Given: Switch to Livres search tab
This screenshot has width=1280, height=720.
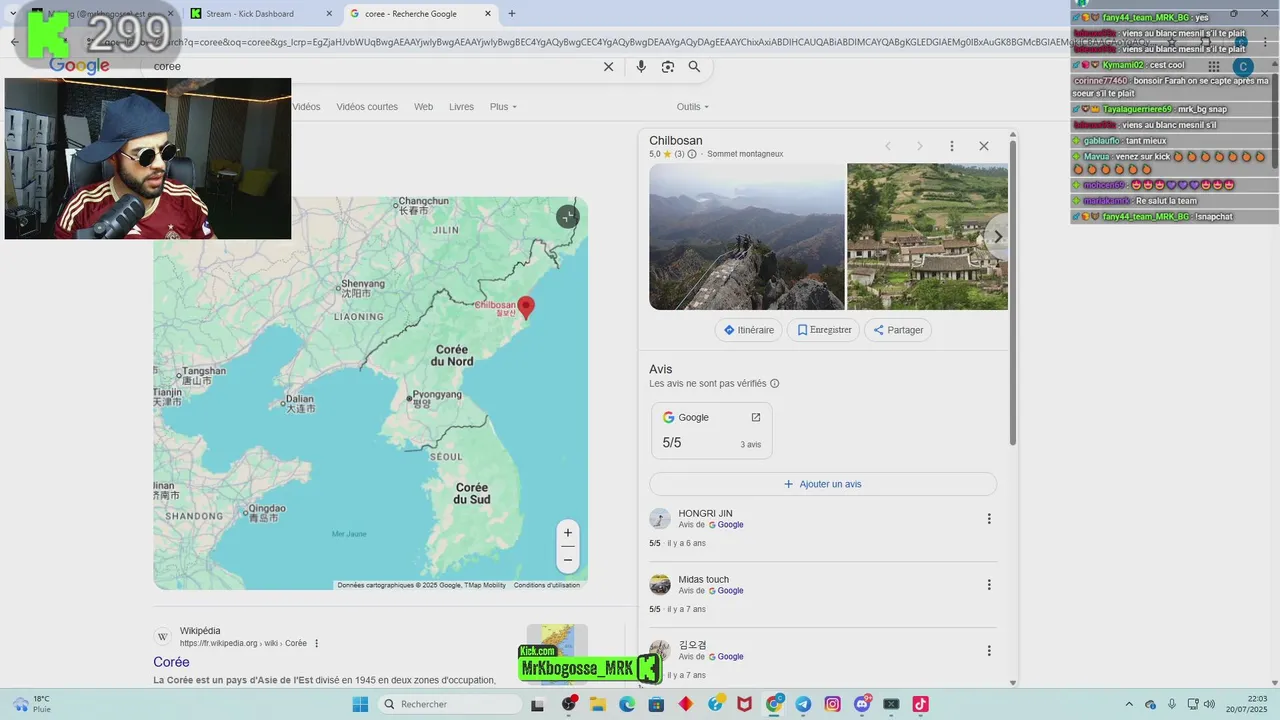Looking at the screenshot, I should point(461,107).
